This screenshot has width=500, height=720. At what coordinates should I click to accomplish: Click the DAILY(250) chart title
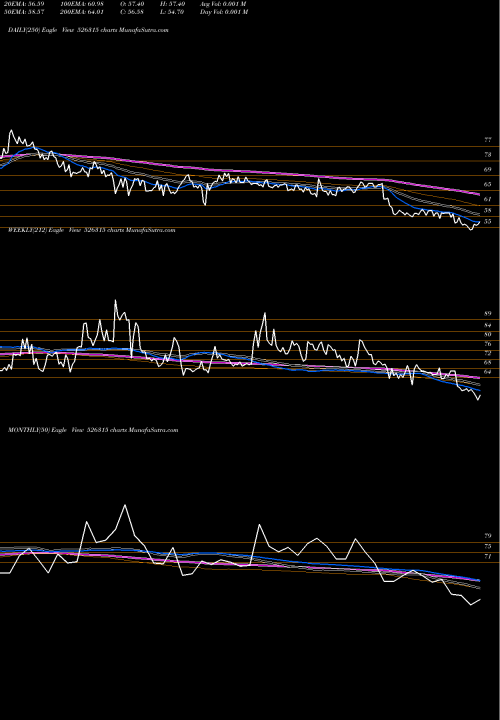coord(88,30)
